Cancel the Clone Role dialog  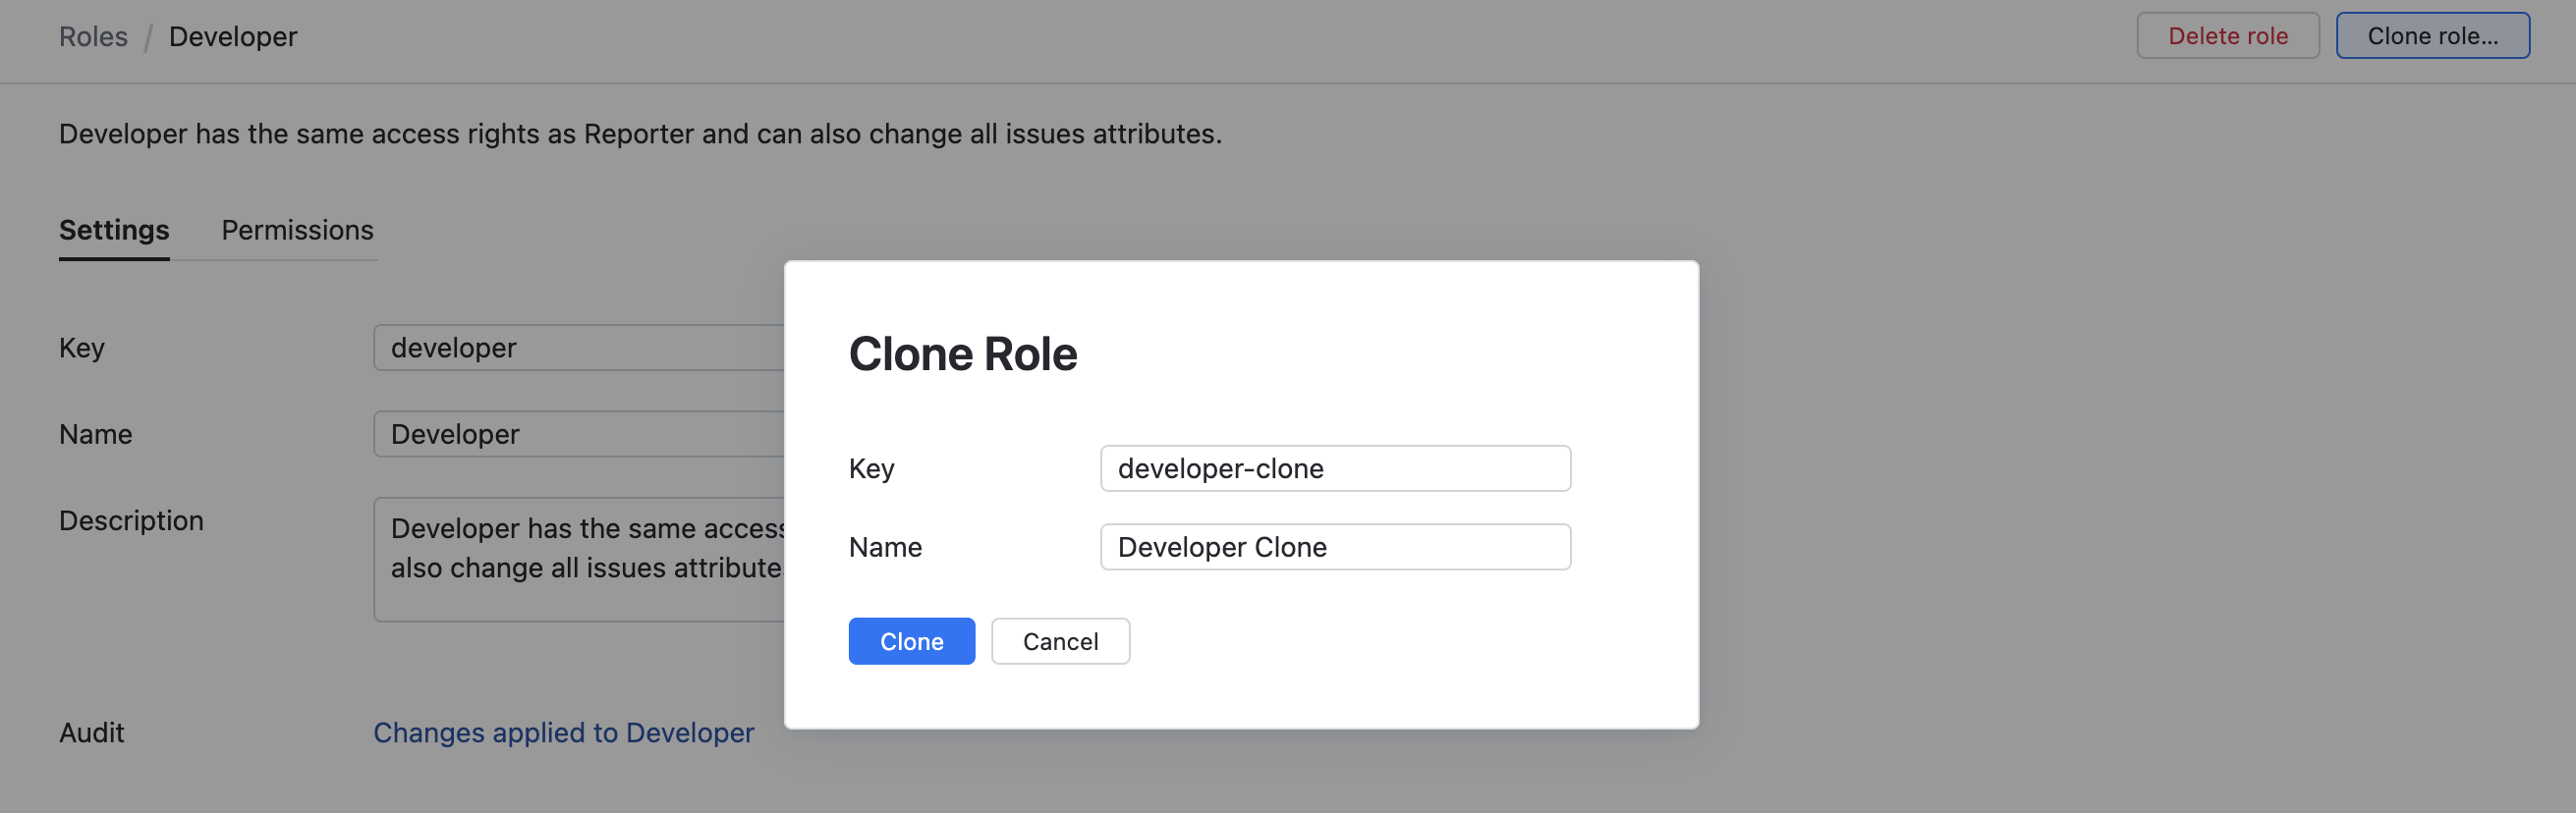1059,641
